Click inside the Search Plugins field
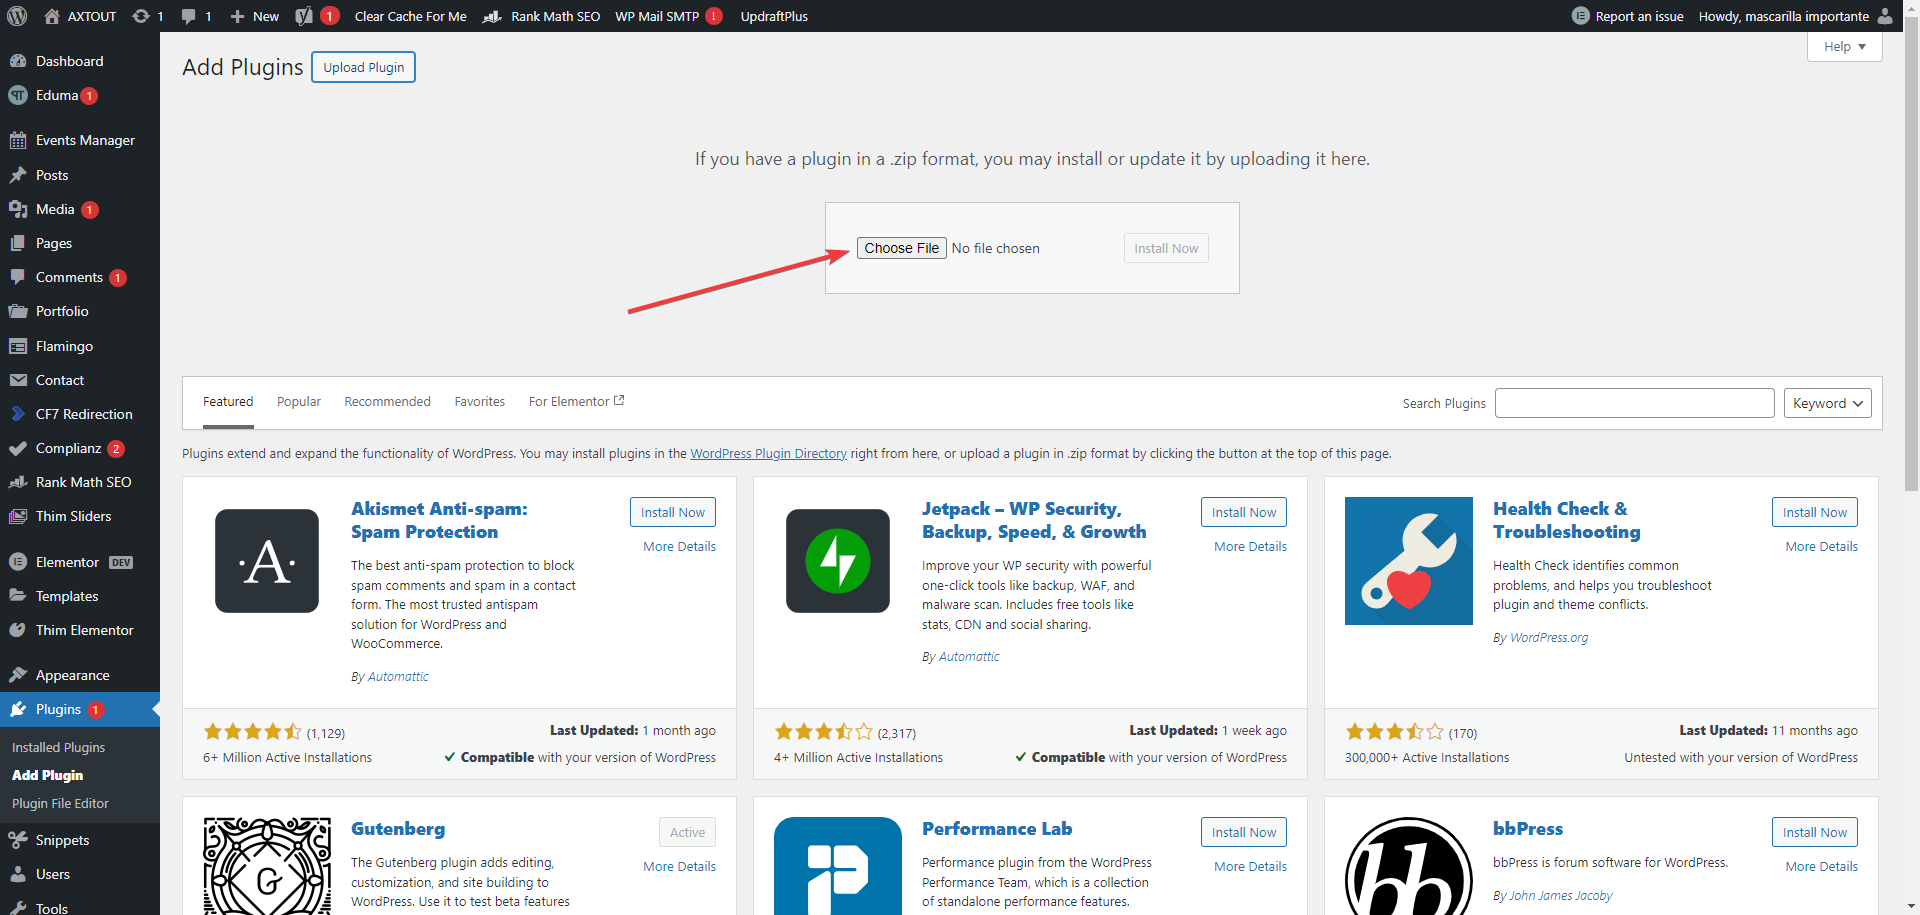The width and height of the screenshot is (1920, 915). [x=1634, y=403]
